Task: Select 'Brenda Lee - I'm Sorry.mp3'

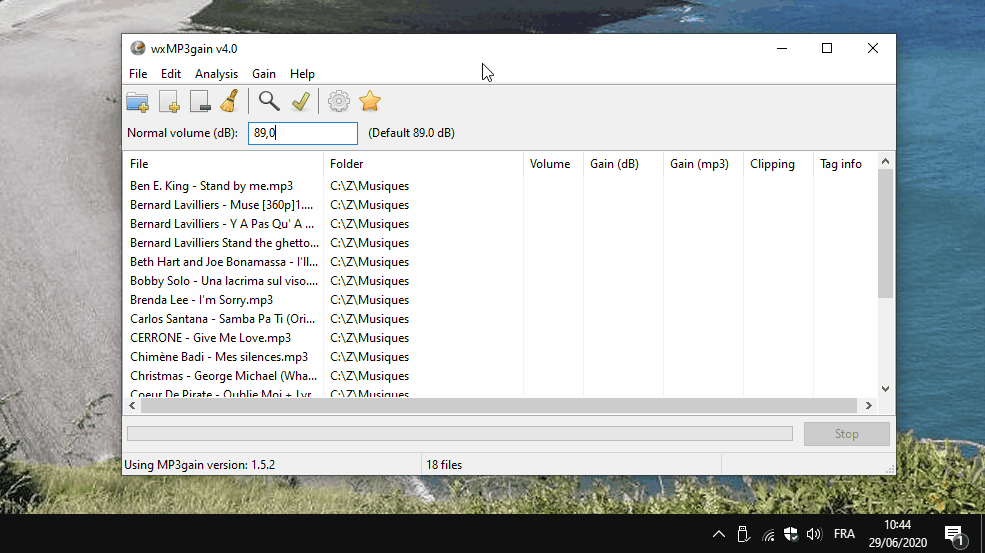Action: point(202,300)
